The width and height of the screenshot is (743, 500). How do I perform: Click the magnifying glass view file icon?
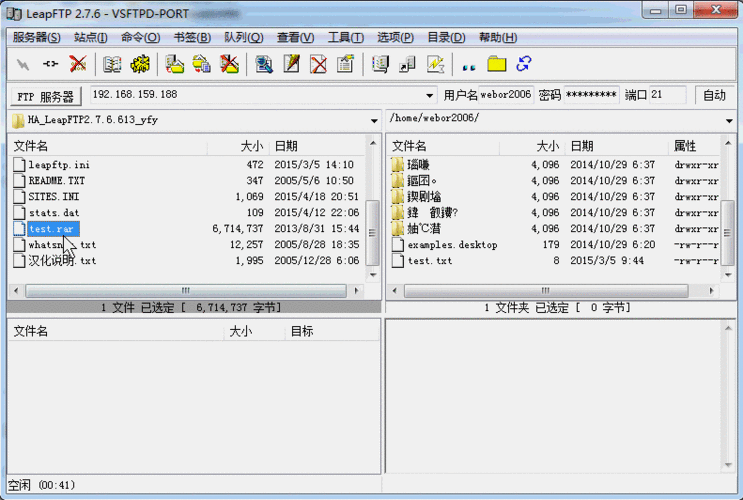coord(263,64)
